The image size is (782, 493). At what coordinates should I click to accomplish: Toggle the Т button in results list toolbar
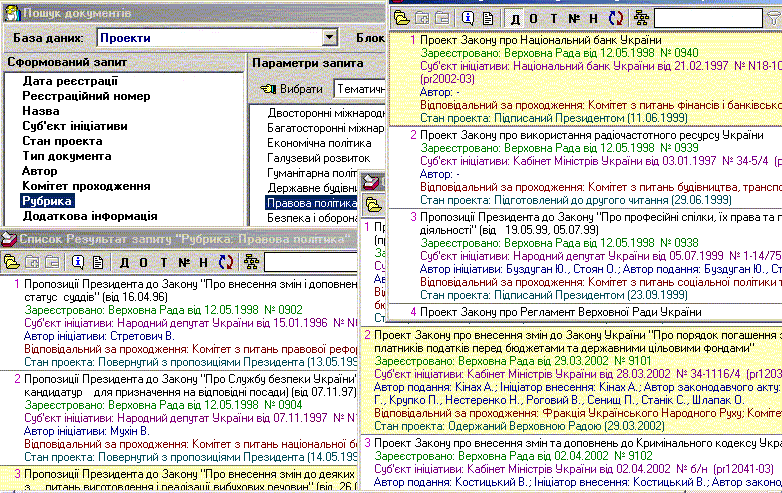point(163,262)
